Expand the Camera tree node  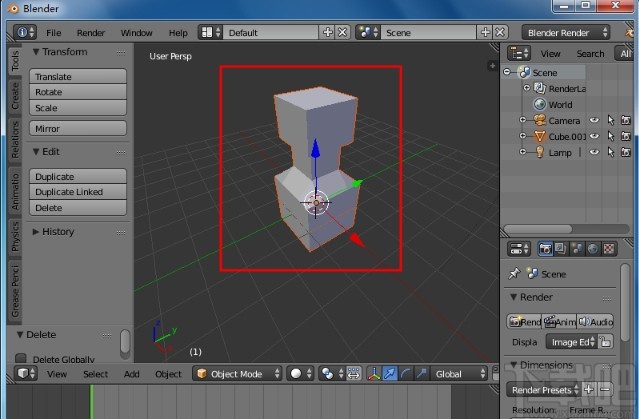point(522,120)
